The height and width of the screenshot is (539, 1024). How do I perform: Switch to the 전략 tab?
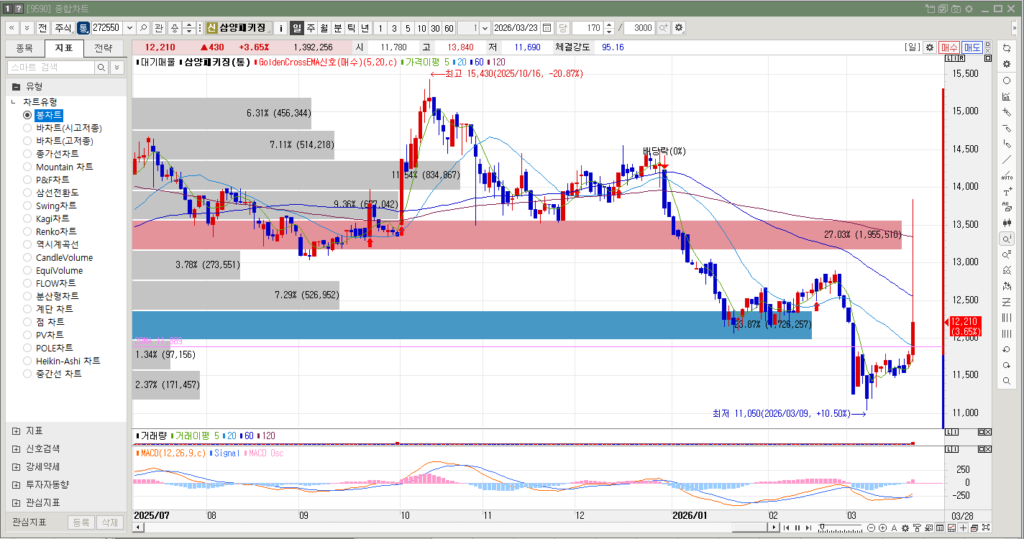point(103,47)
